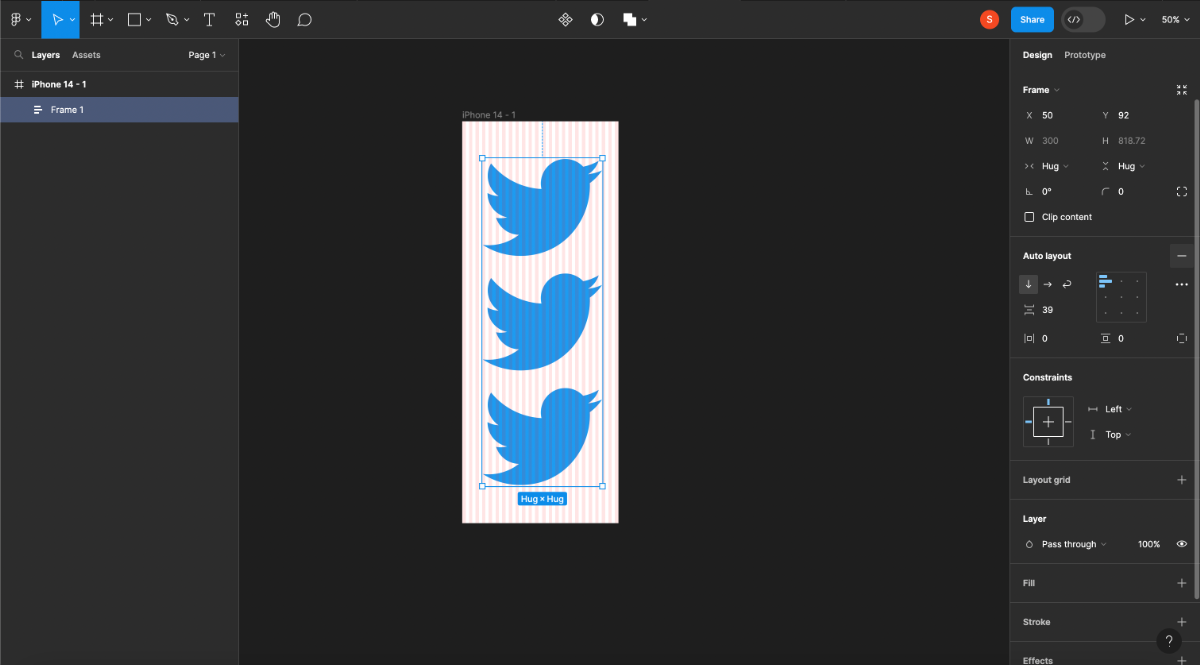This screenshot has height=665, width=1200.
Task: Select Frame 1 layer in the list
Action: tap(119, 110)
